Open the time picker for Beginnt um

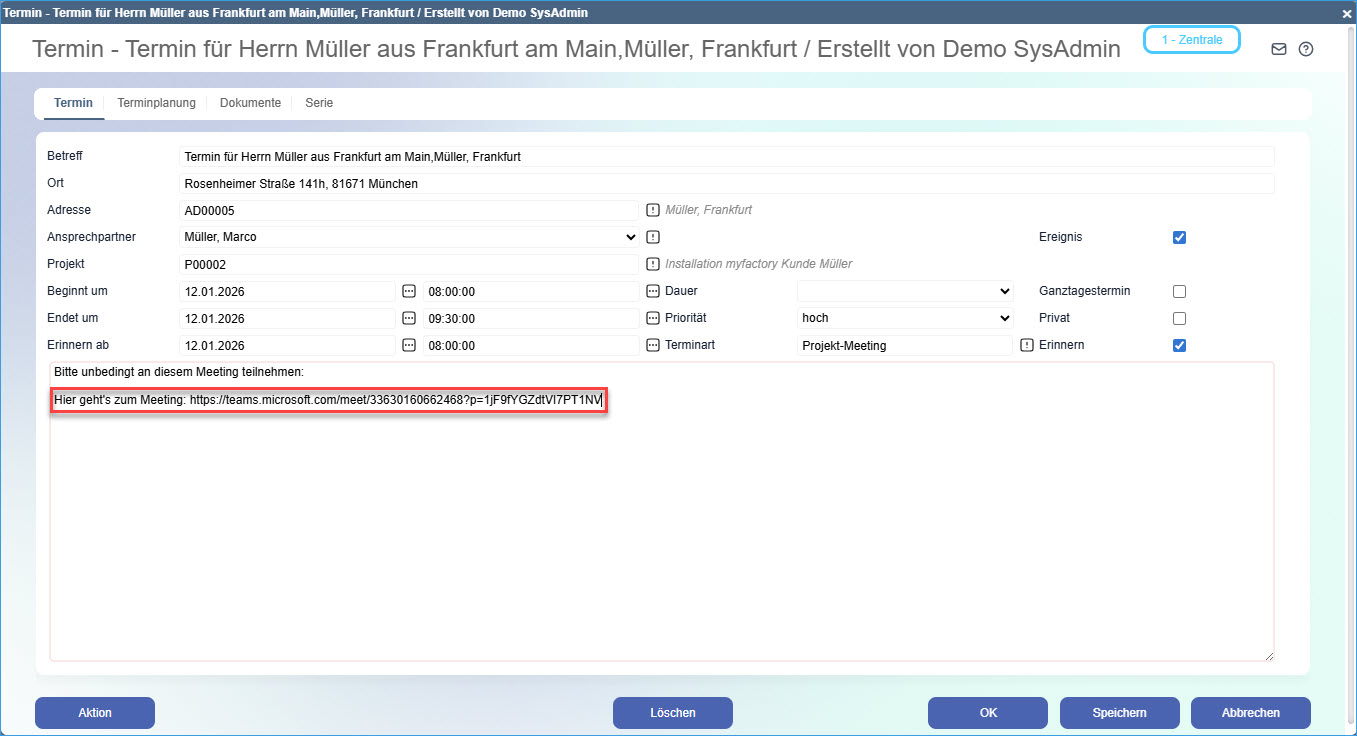click(x=652, y=291)
